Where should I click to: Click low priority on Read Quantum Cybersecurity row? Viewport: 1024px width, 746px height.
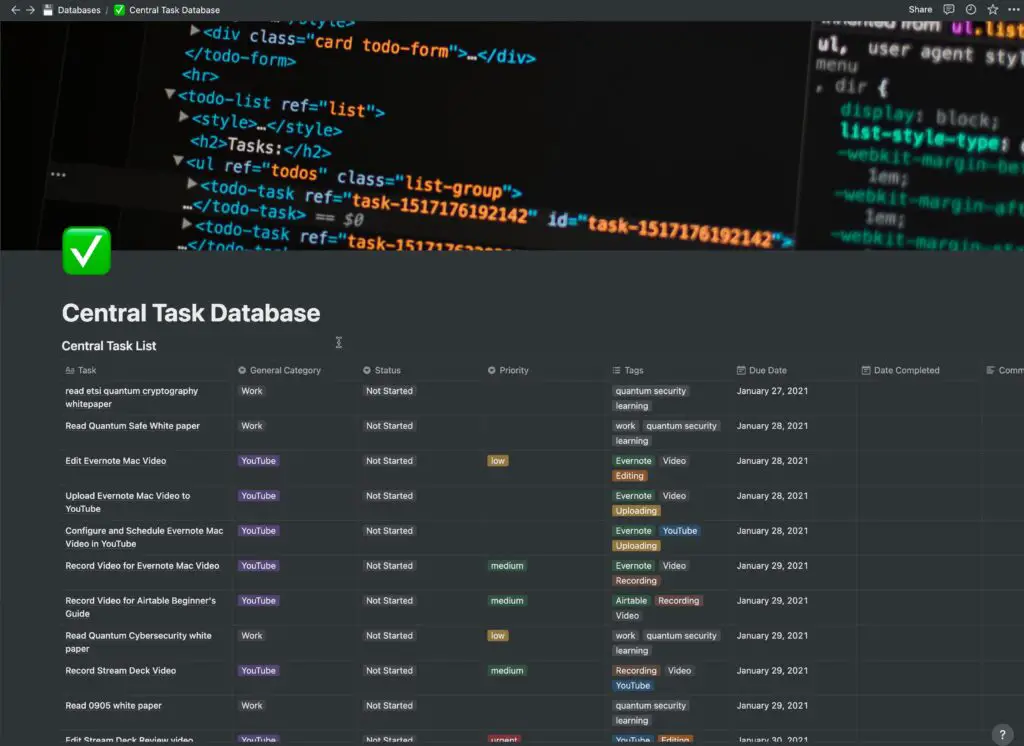[498, 636]
